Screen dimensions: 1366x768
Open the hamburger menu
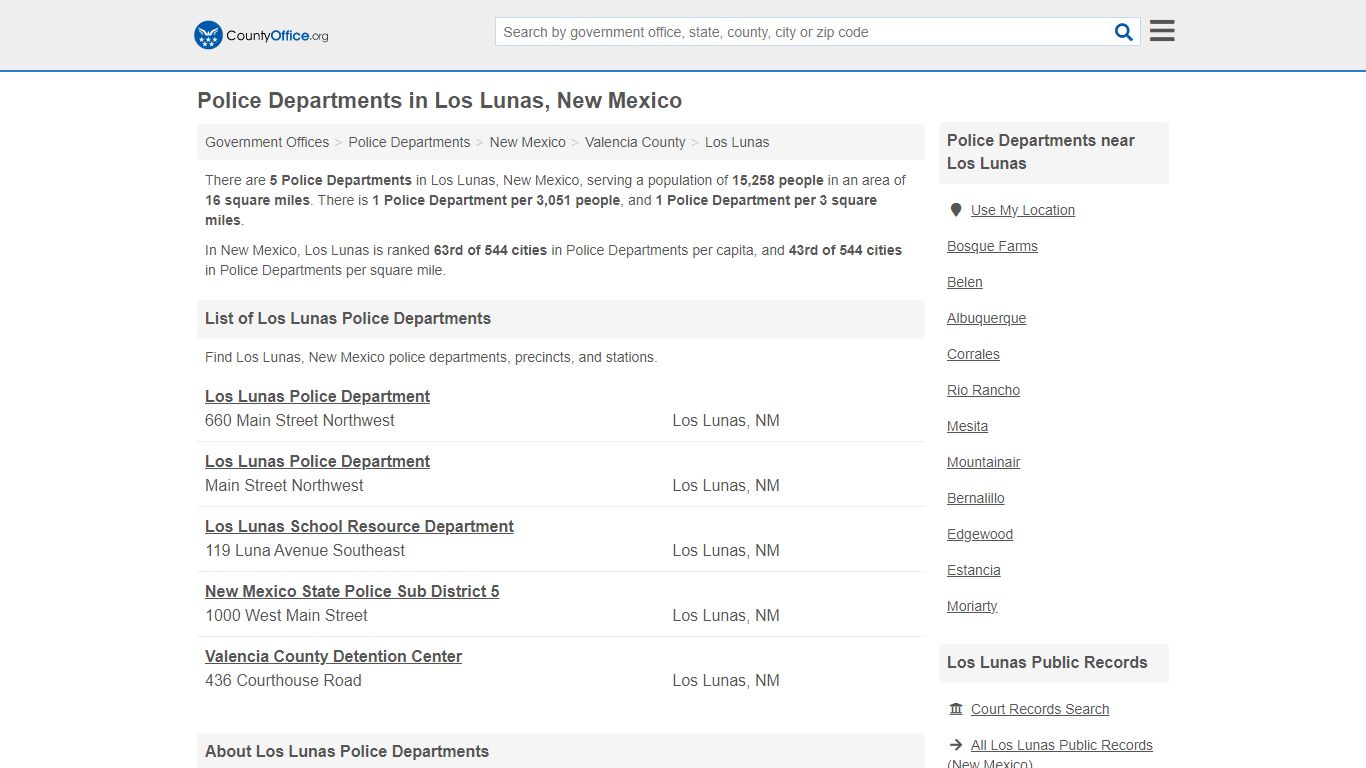tap(1162, 31)
